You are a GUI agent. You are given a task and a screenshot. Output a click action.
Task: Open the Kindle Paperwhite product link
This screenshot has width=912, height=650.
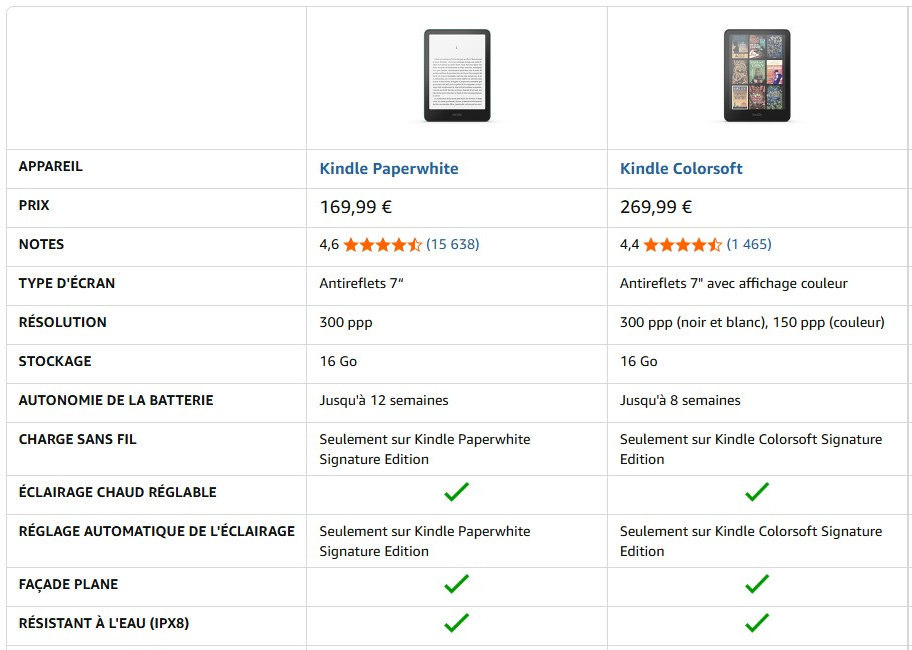click(x=388, y=168)
